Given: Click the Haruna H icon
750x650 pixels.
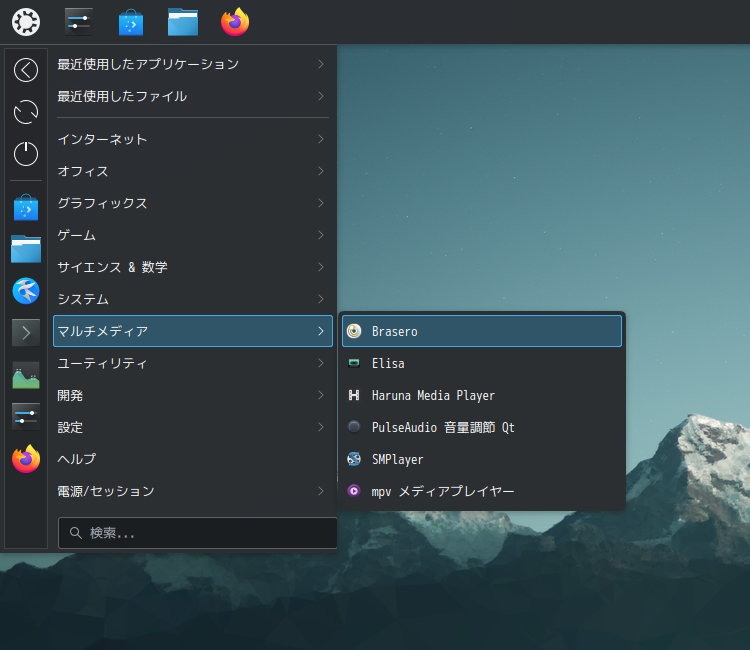Looking at the screenshot, I should coord(354,395).
